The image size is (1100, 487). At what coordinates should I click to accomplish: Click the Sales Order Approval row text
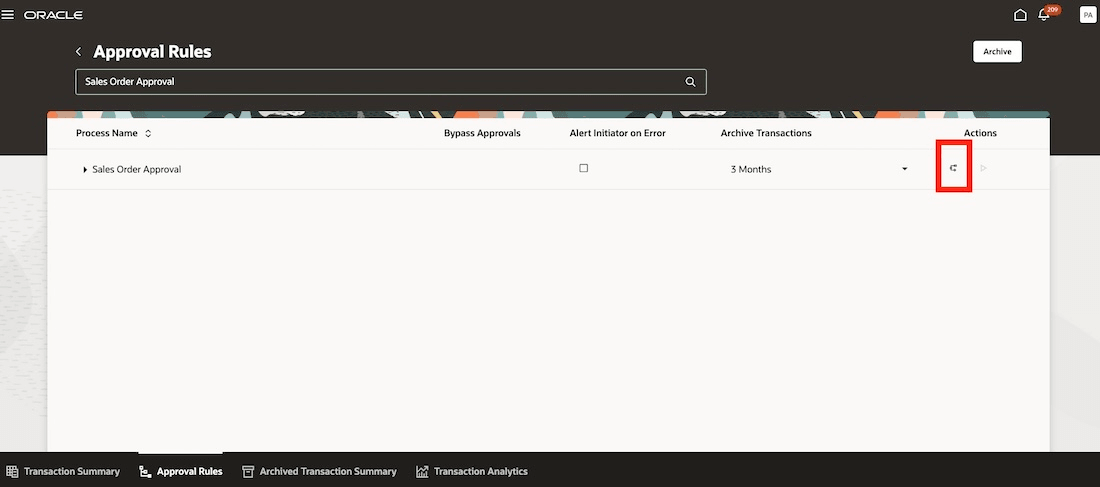[x=137, y=169]
